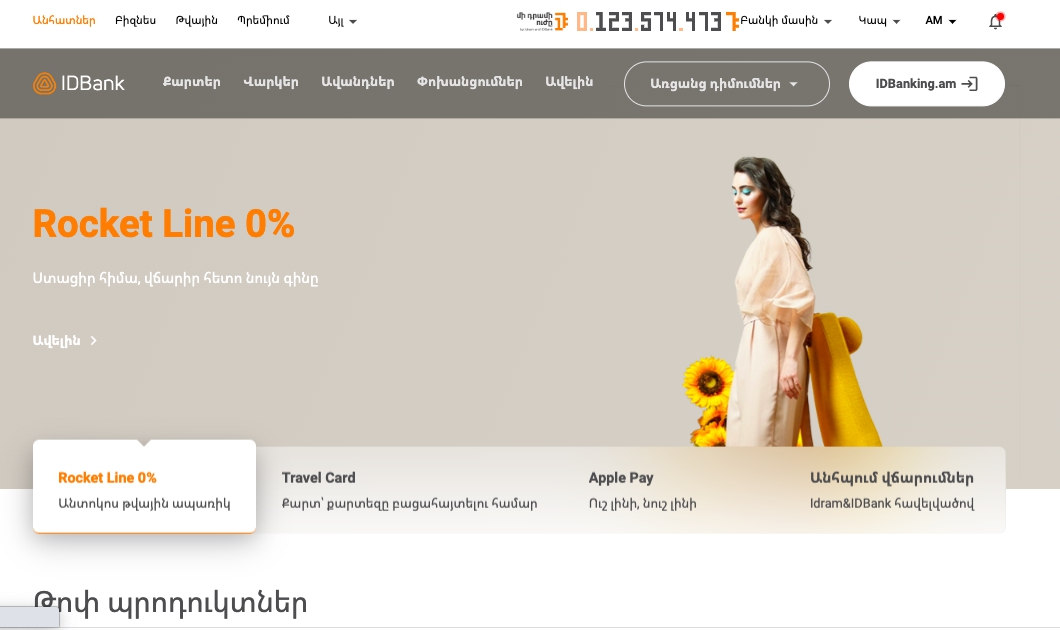Viewport: 1060px width, 630px height.
Task: Expand the Այլ dropdown
Action: point(342,21)
